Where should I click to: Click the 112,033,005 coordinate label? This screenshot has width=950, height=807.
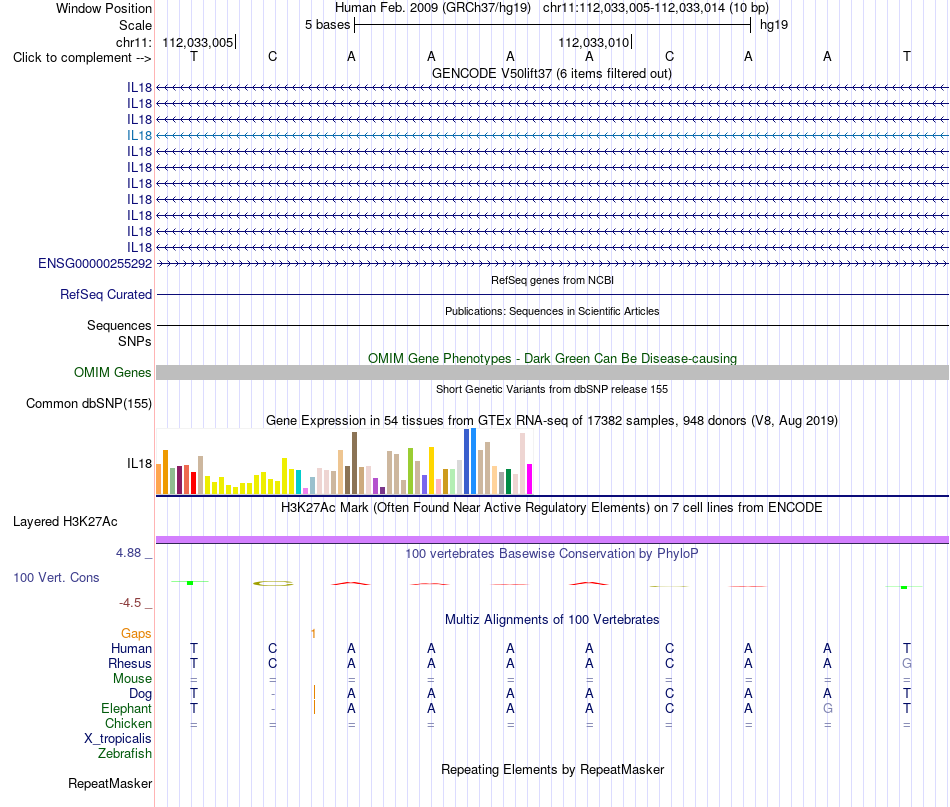coord(198,42)
